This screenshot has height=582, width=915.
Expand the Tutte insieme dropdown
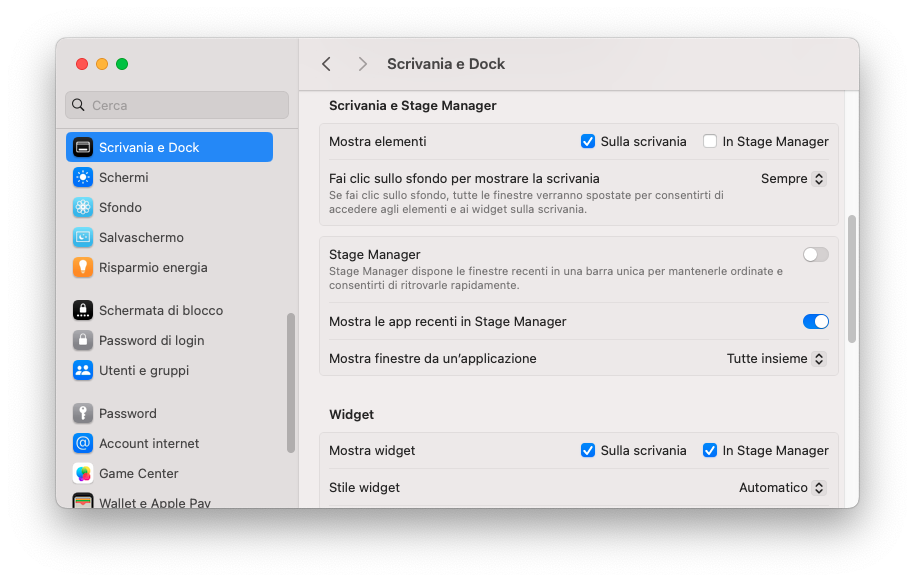pyautogui.click(x=776, y=359)
